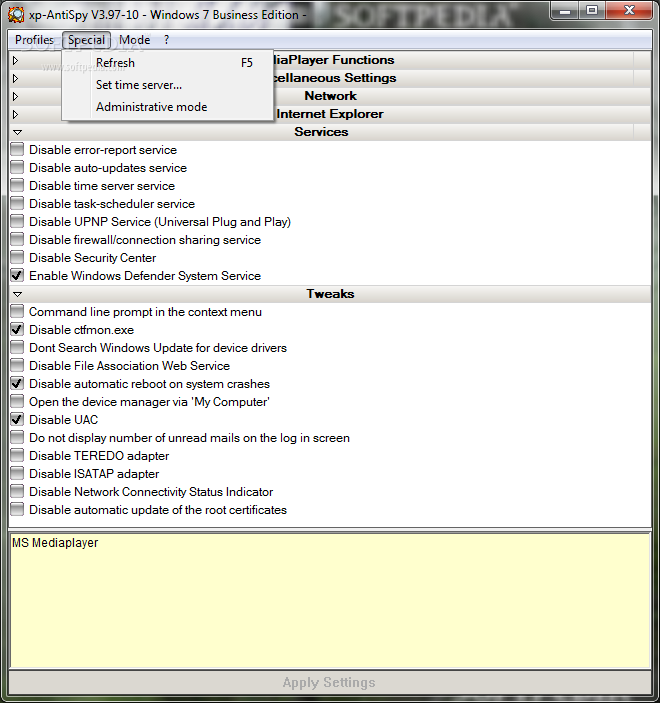
Task: Check Do not display number of unread mails
Action: (17, 437)
